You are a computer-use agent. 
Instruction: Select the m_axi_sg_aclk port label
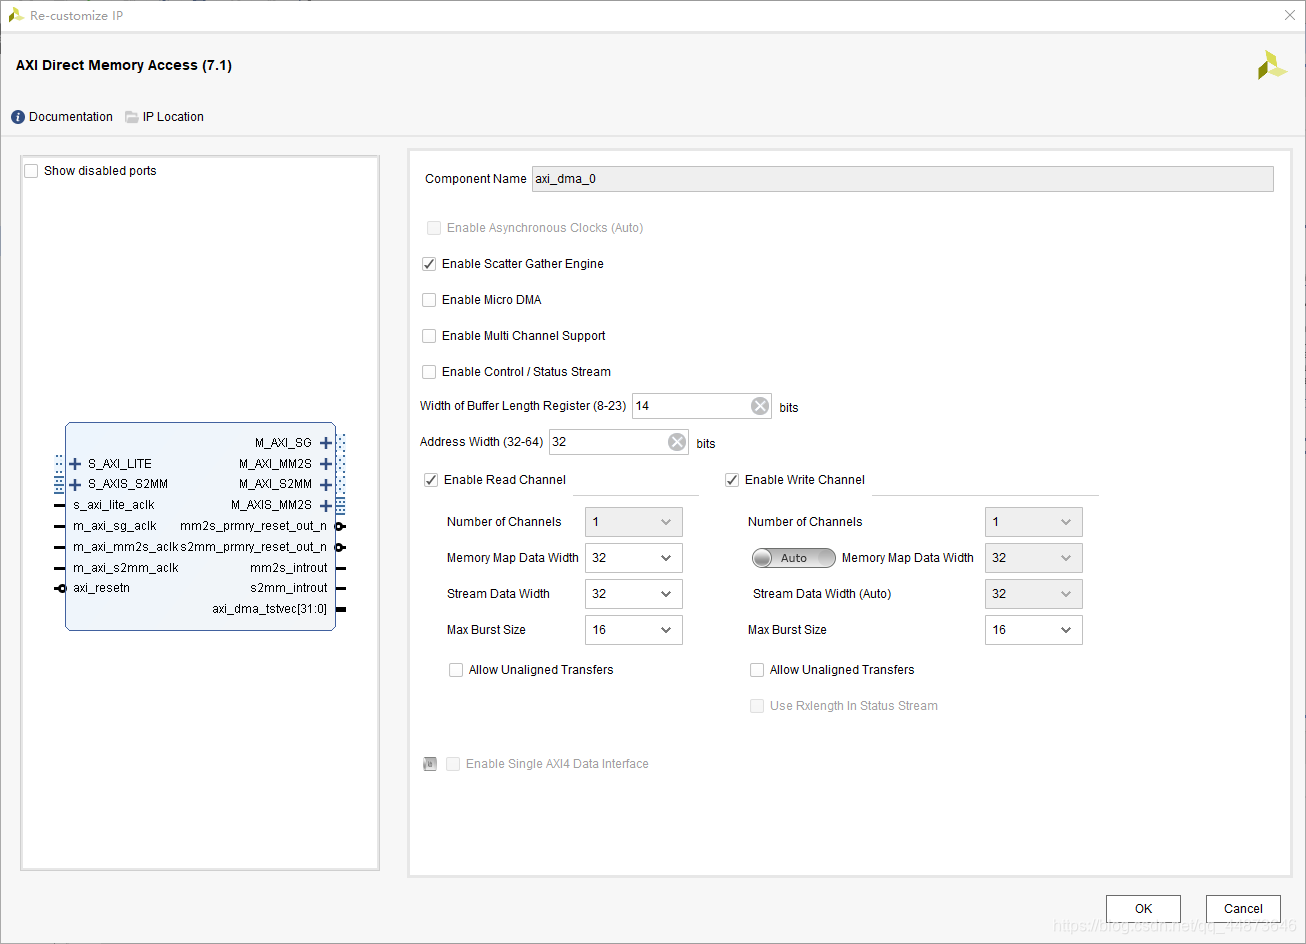pos(115,526)
